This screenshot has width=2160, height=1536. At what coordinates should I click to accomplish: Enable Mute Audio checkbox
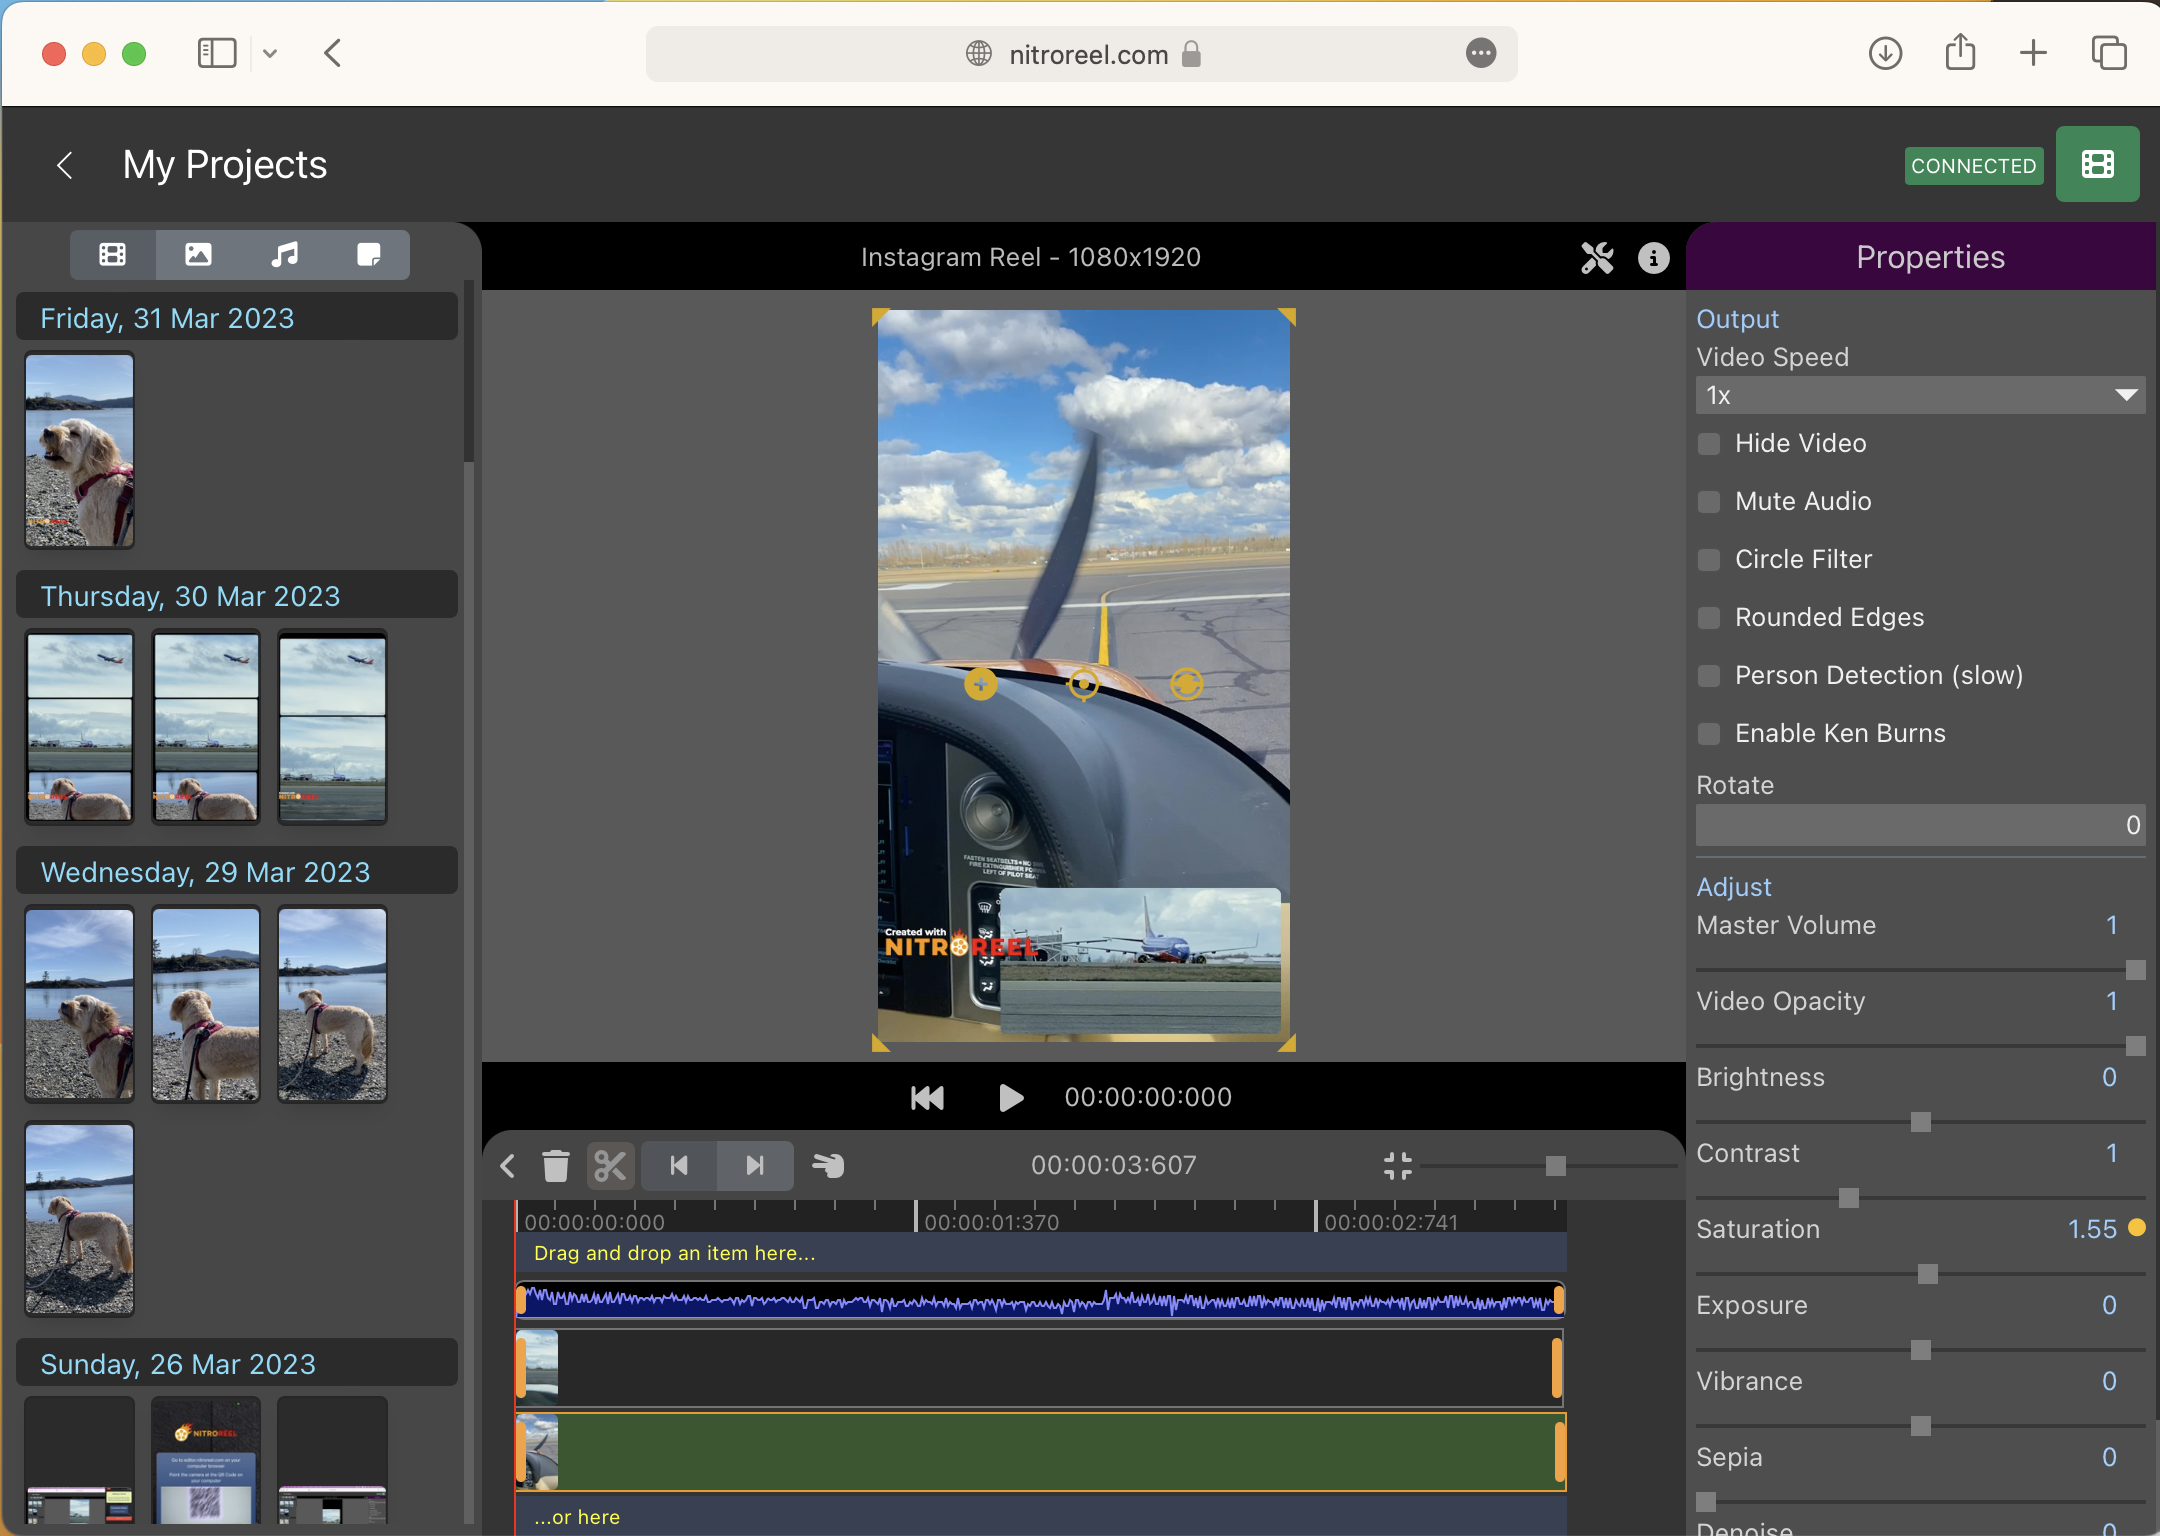[1709, 502]
